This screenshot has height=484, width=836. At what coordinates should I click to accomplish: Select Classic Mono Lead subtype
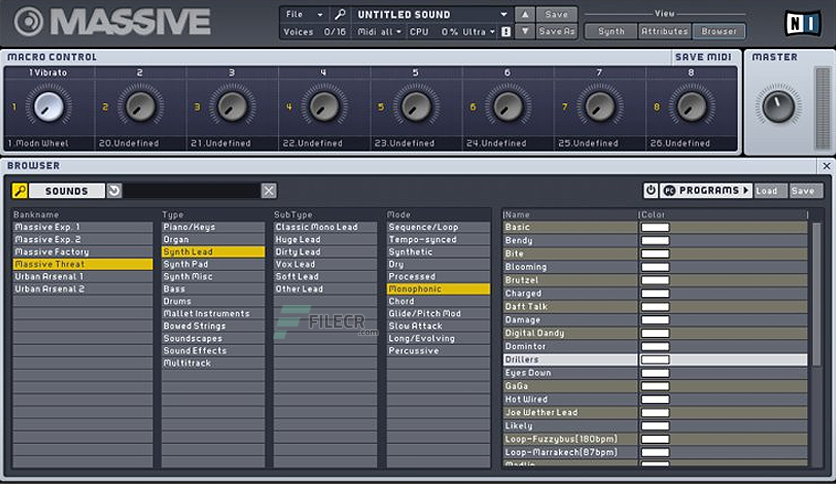tap(325, 227)
